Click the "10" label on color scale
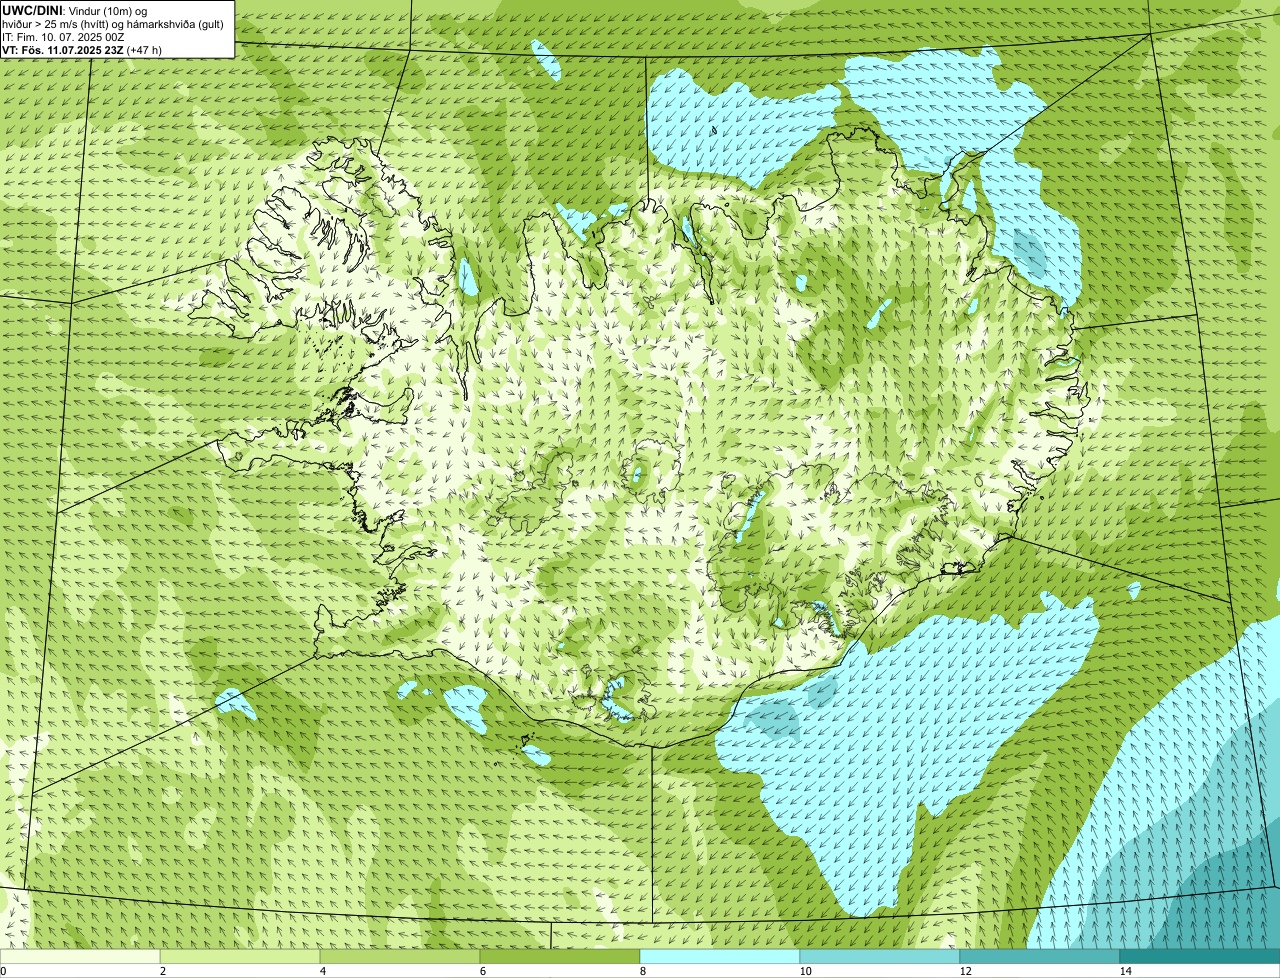Screen dimensions: 1280x978 click(x=805, y=971)
